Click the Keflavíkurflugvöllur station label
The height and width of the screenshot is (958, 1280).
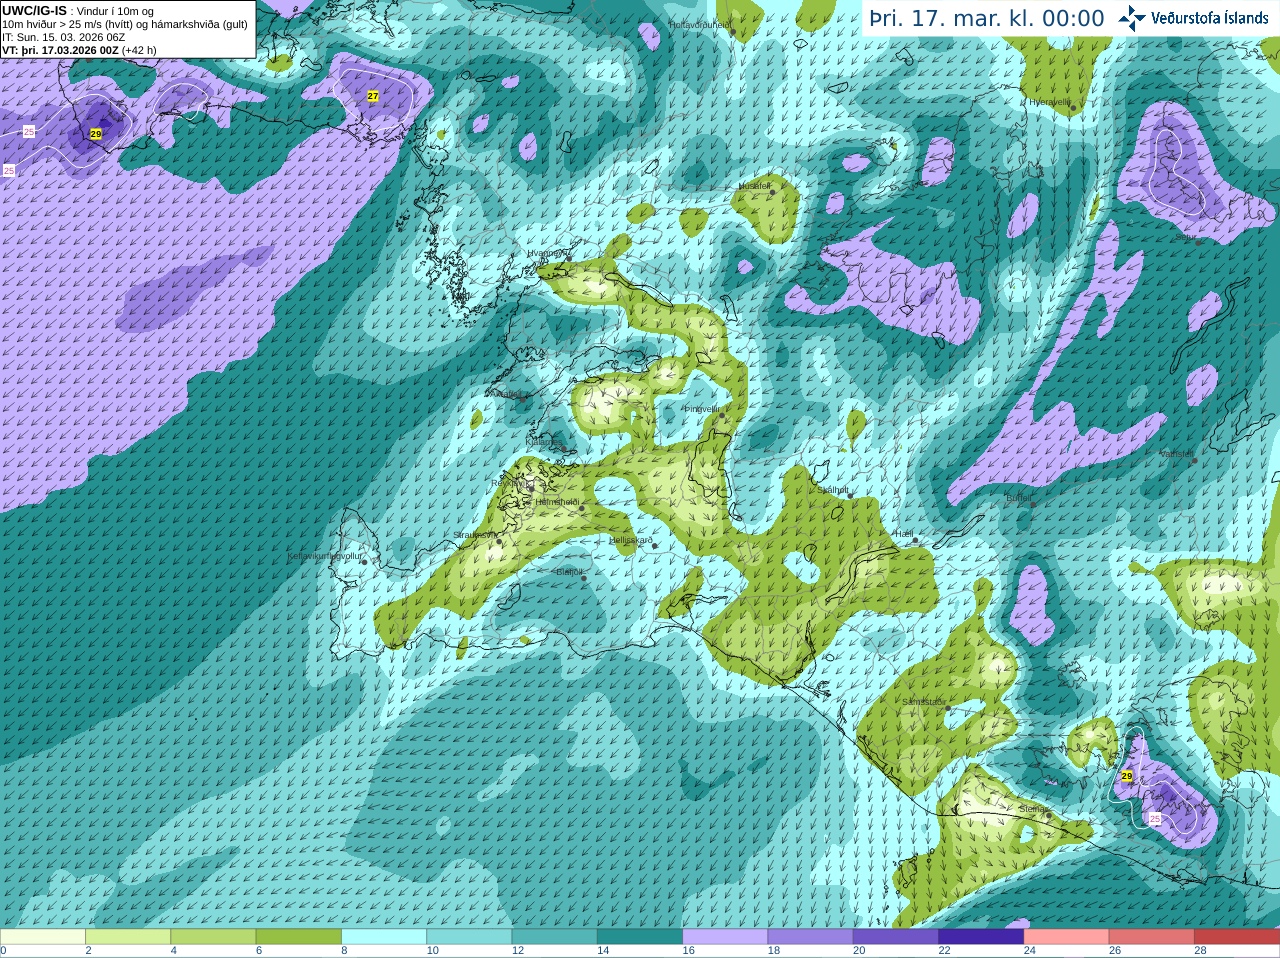point(325,556)
